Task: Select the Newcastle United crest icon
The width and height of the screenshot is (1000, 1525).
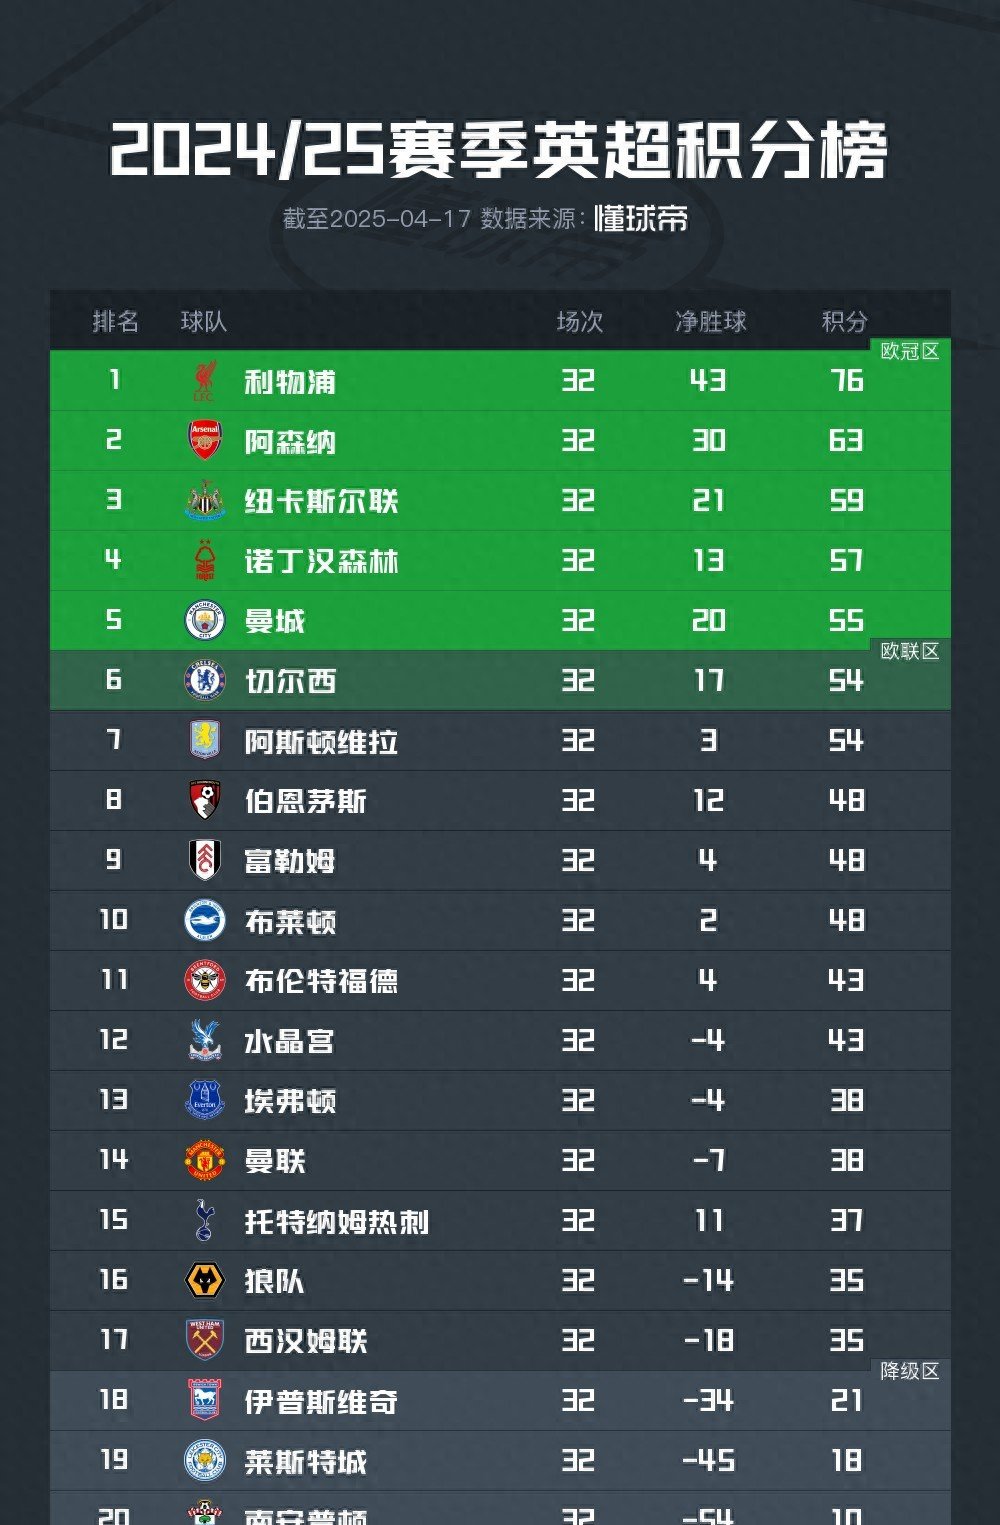Action: coord(205,501)
